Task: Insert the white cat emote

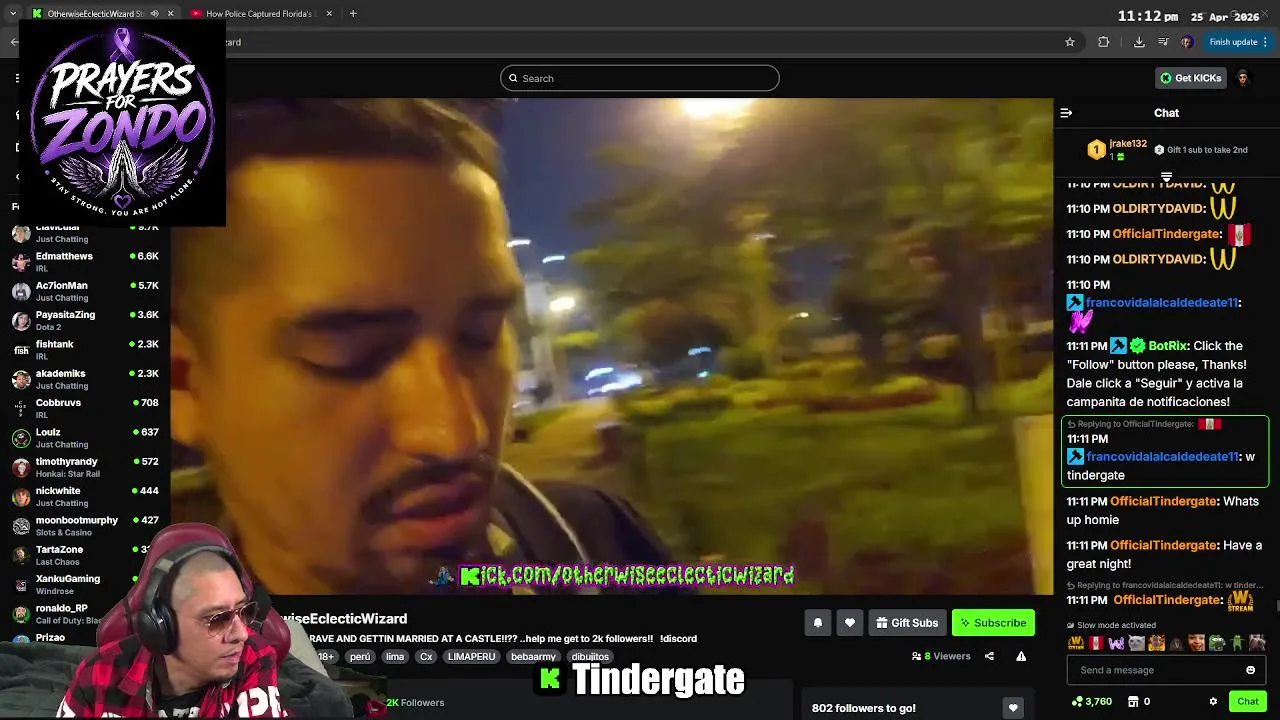Action: (1136, 643)
